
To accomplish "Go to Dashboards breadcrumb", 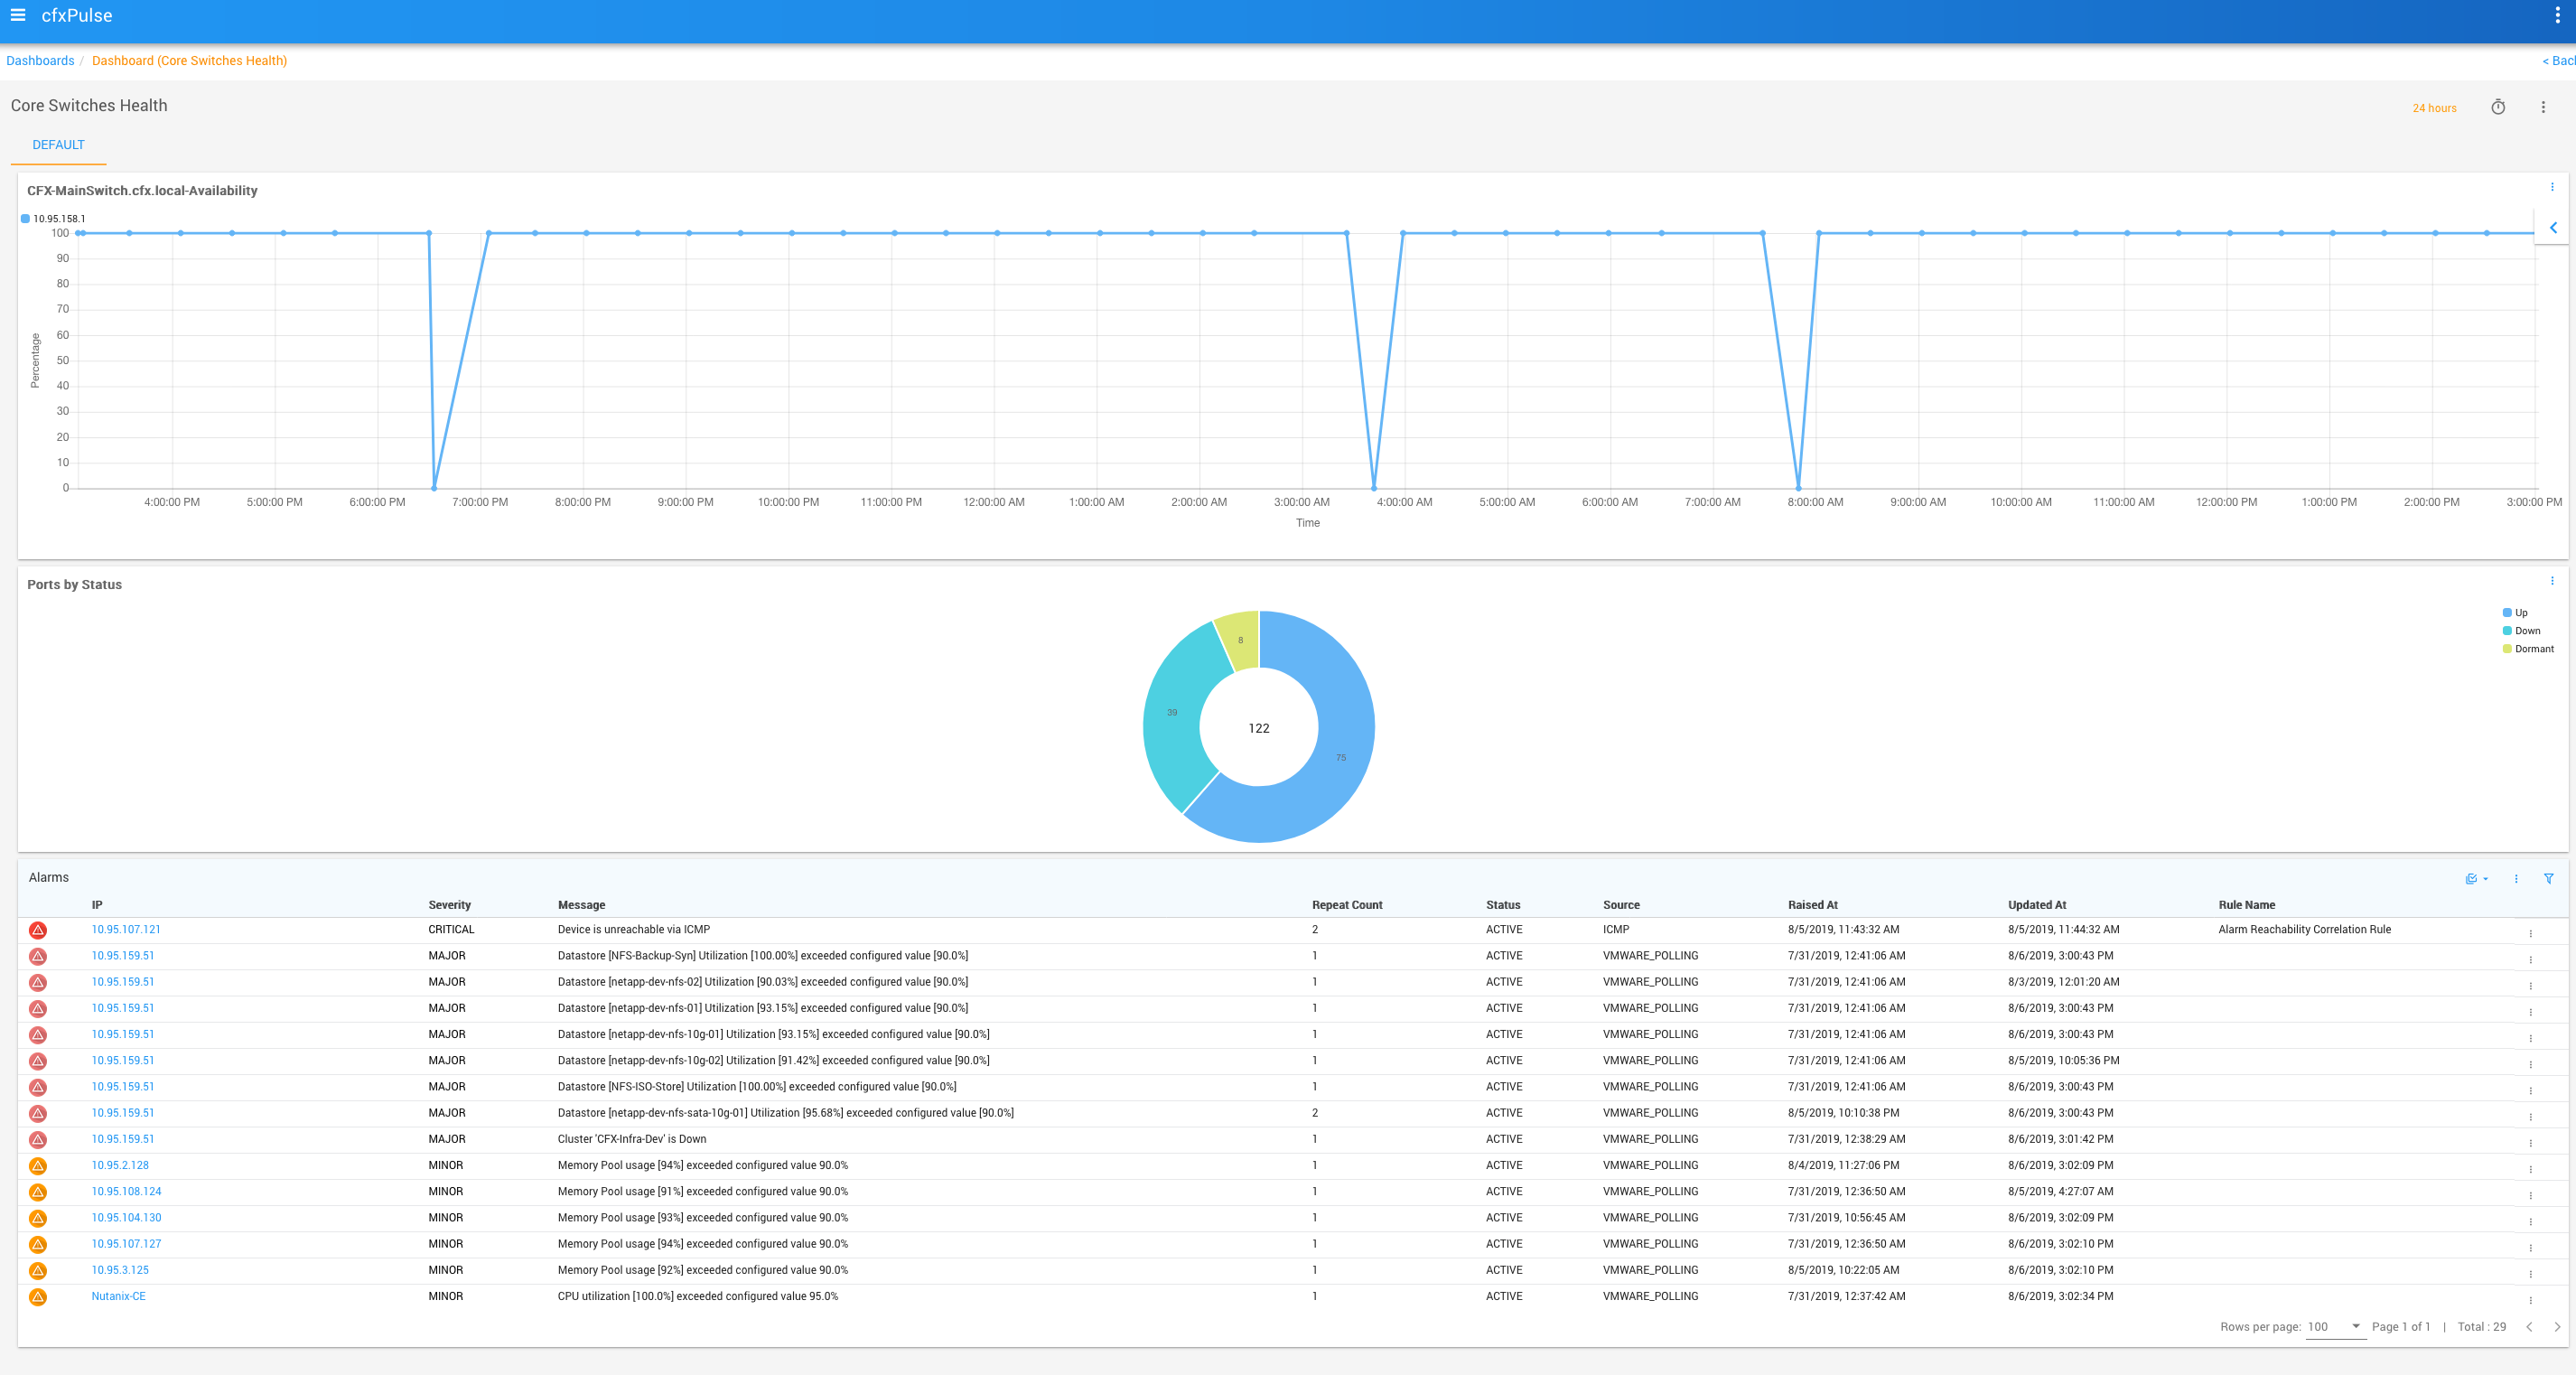I will click(x=40, y=61).
